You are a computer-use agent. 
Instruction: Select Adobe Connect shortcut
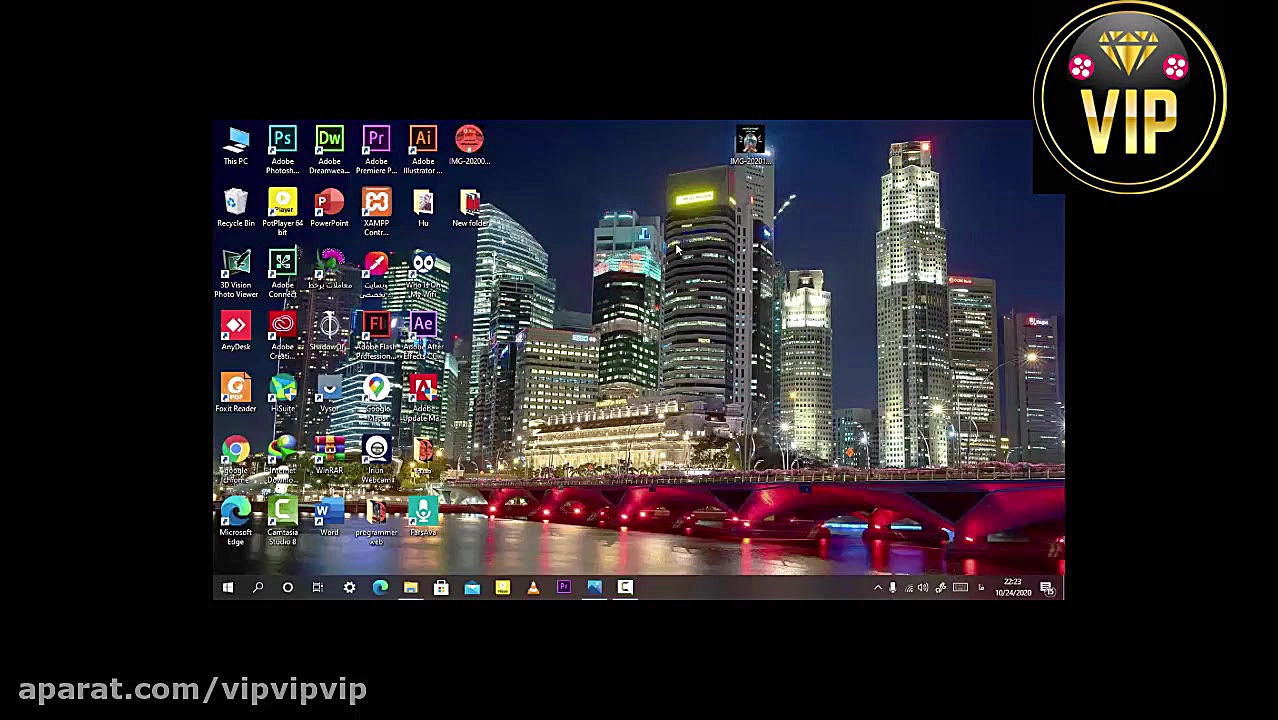(x=283, y=273)
